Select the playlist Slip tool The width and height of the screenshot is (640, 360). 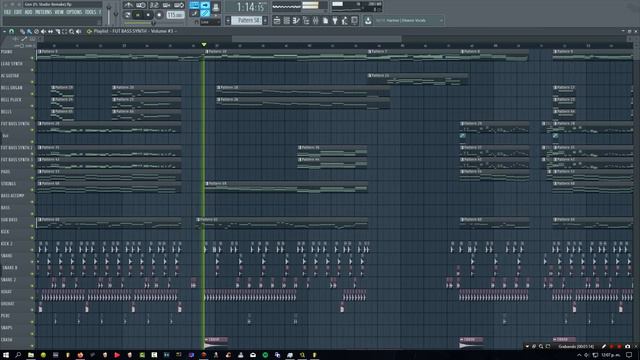[50, 31]
